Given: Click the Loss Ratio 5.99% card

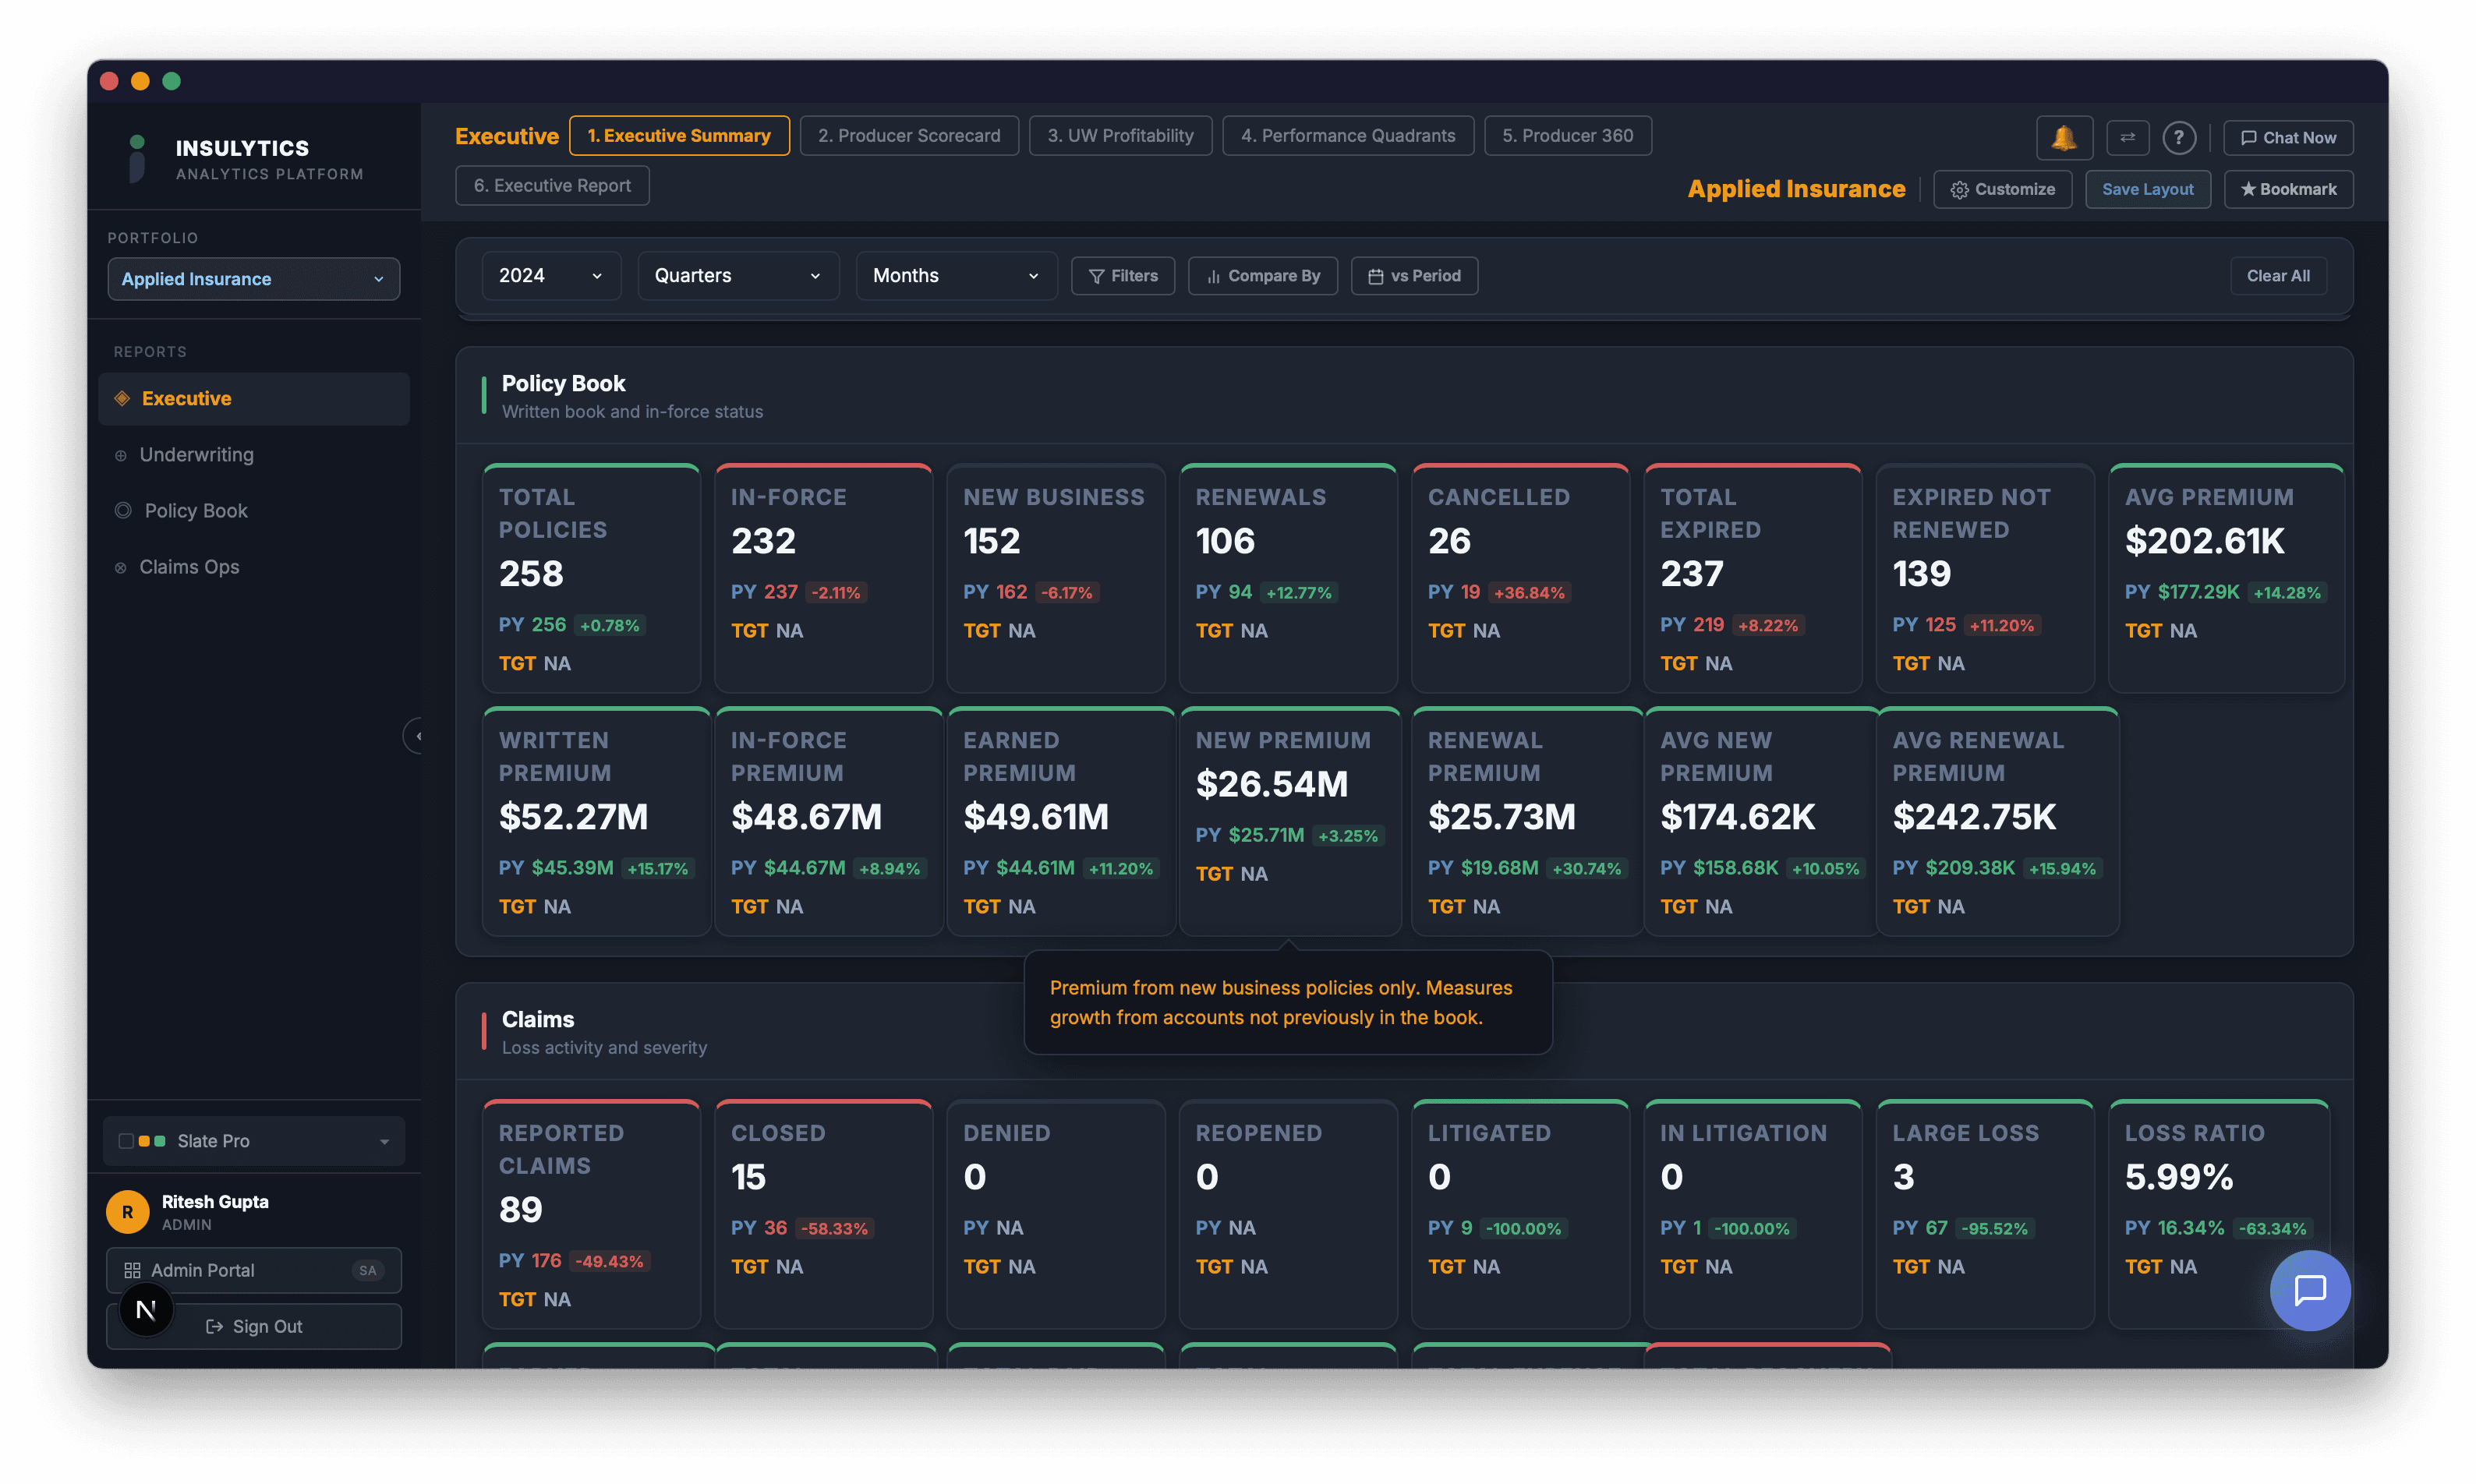Looking at the screenshot, I should click(2218, 1214).
